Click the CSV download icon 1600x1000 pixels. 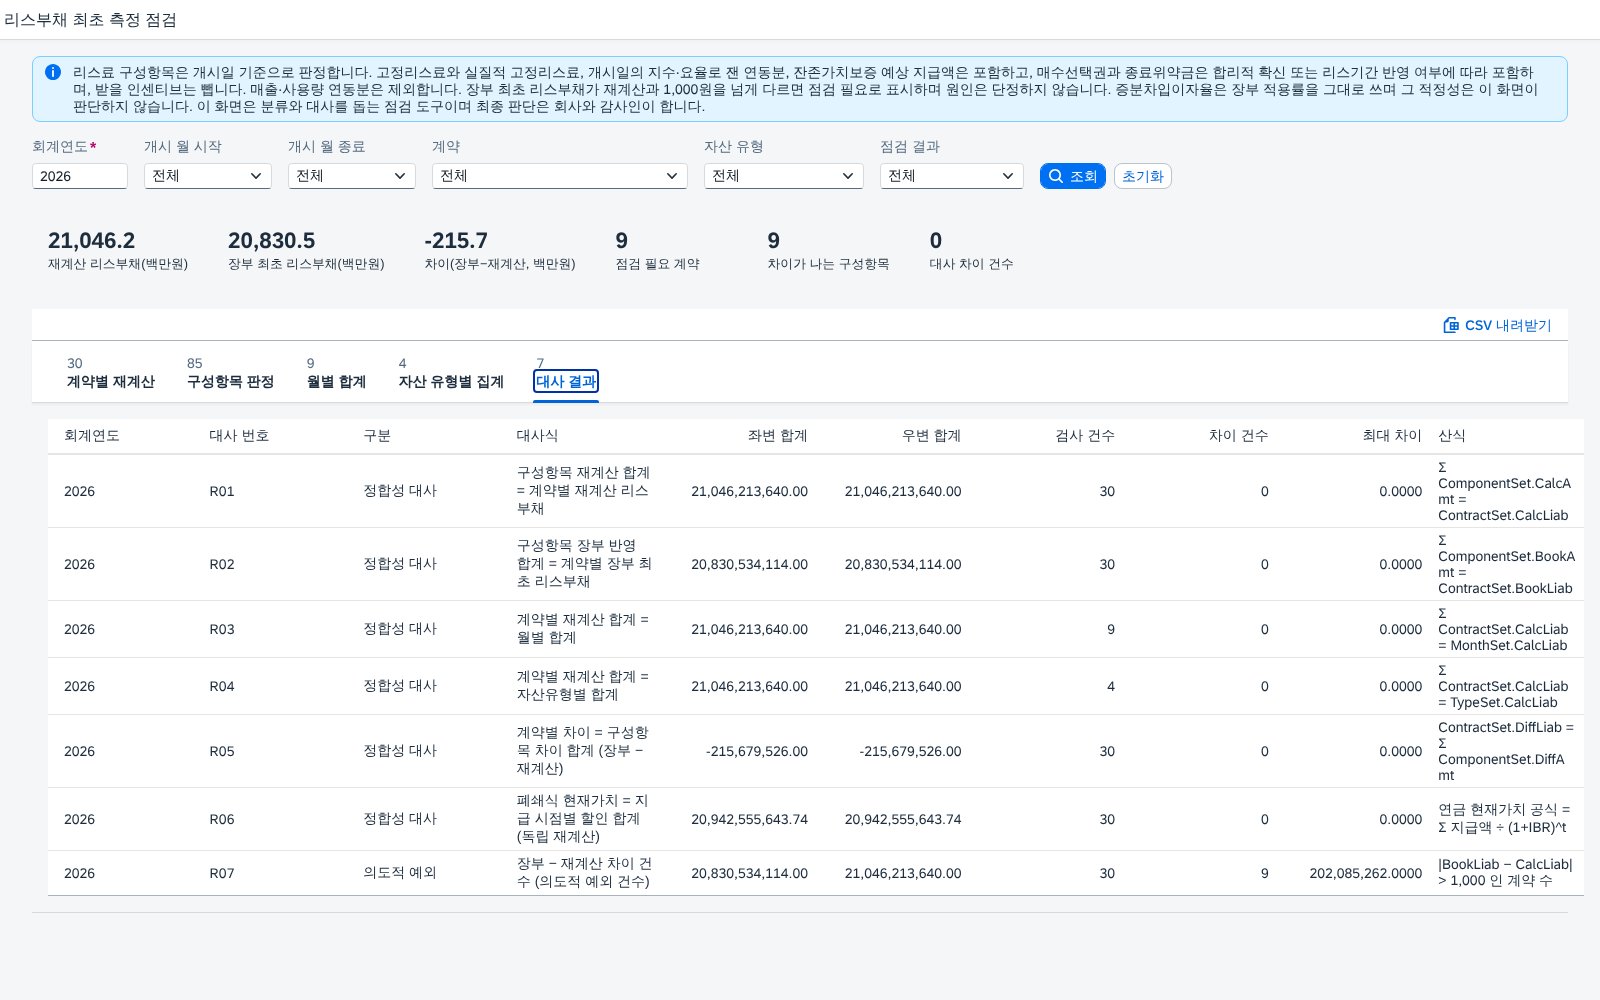point(1451,325)
